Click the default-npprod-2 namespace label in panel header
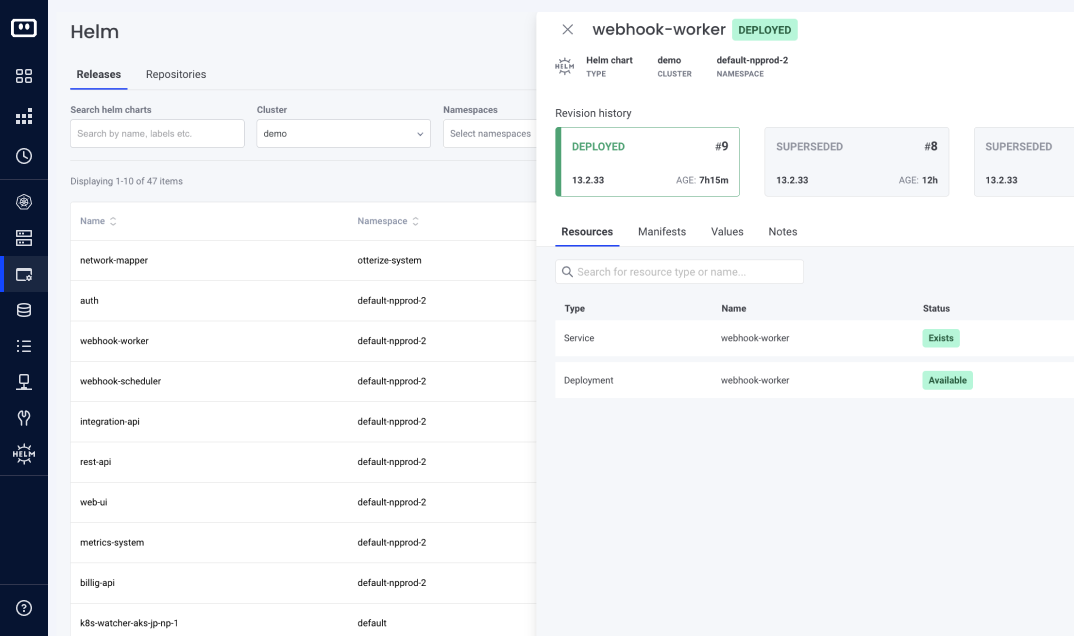The width and height of the screenshot is (1074, 636). click(752, 60)
